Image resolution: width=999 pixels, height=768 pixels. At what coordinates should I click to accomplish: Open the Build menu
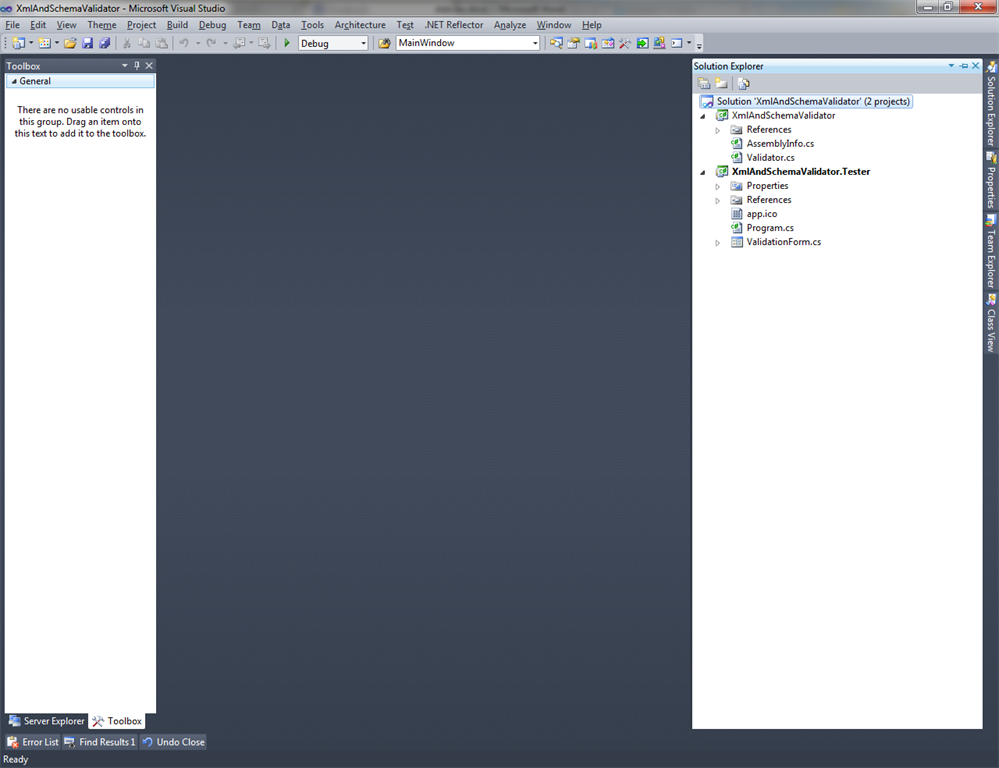point(177,25)
